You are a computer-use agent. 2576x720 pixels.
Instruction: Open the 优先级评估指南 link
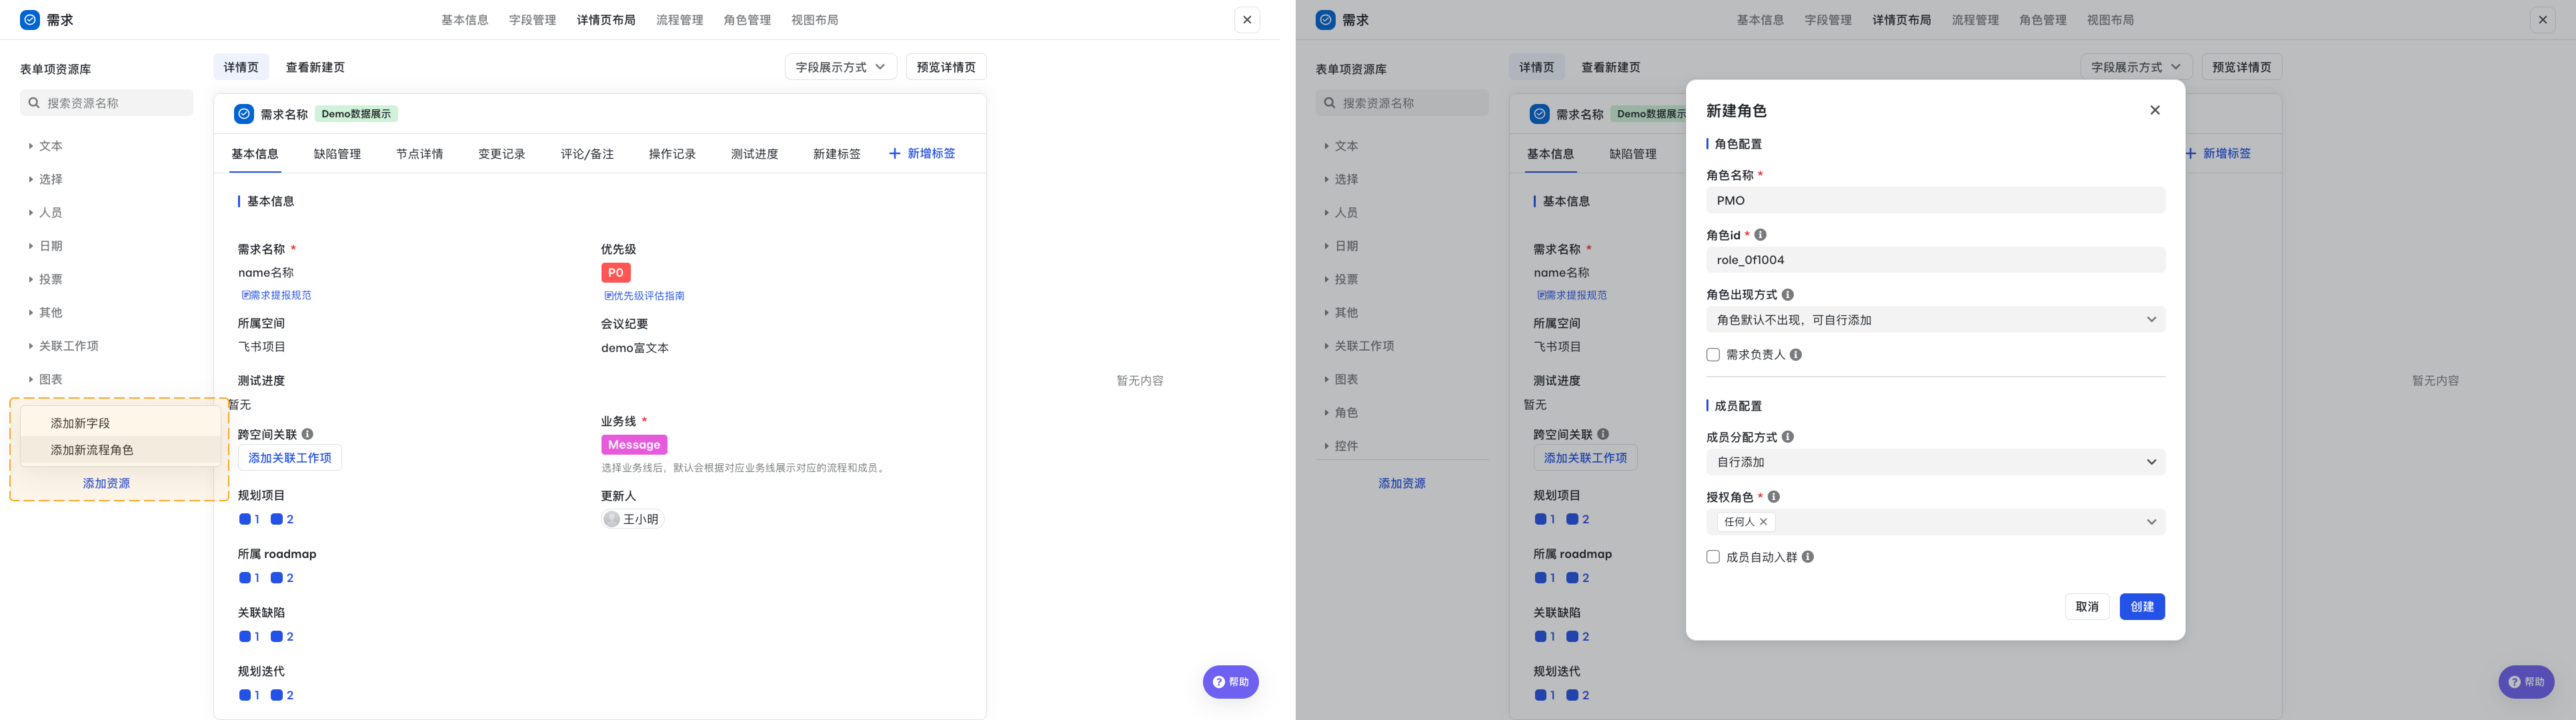pos(644,296)
